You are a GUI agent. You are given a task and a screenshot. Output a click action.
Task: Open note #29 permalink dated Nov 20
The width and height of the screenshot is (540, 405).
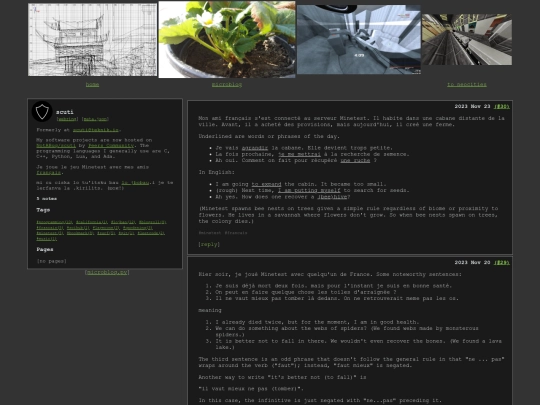click(501, 262)
